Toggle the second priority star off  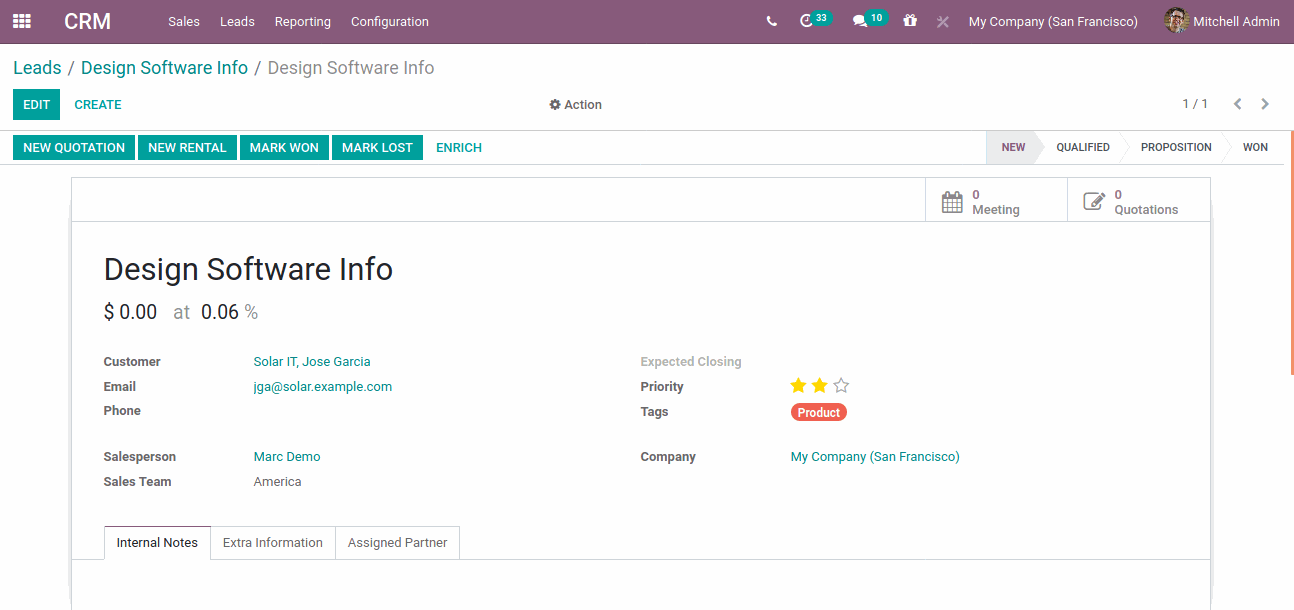pos(819,385)
